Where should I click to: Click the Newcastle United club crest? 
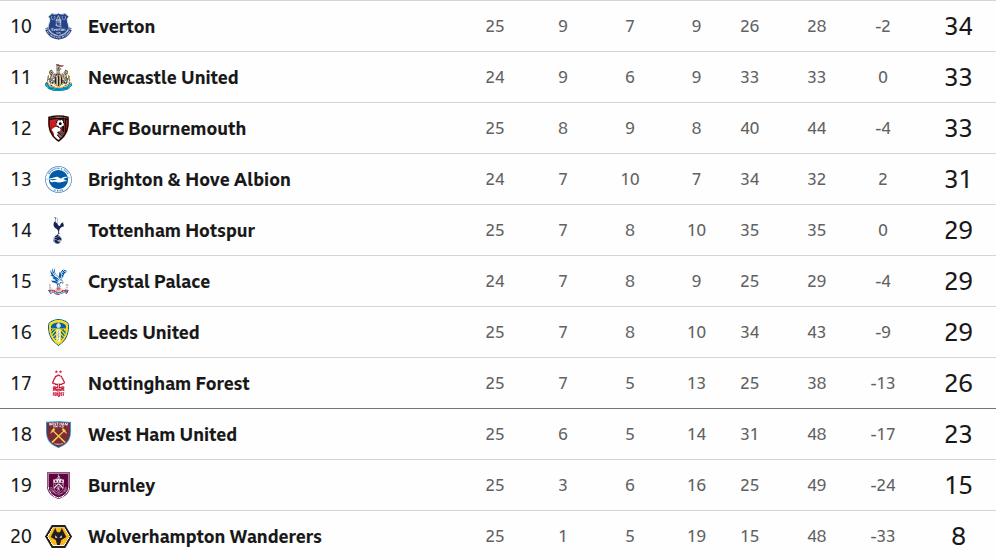pyautogui.click(x=59, y=78)
